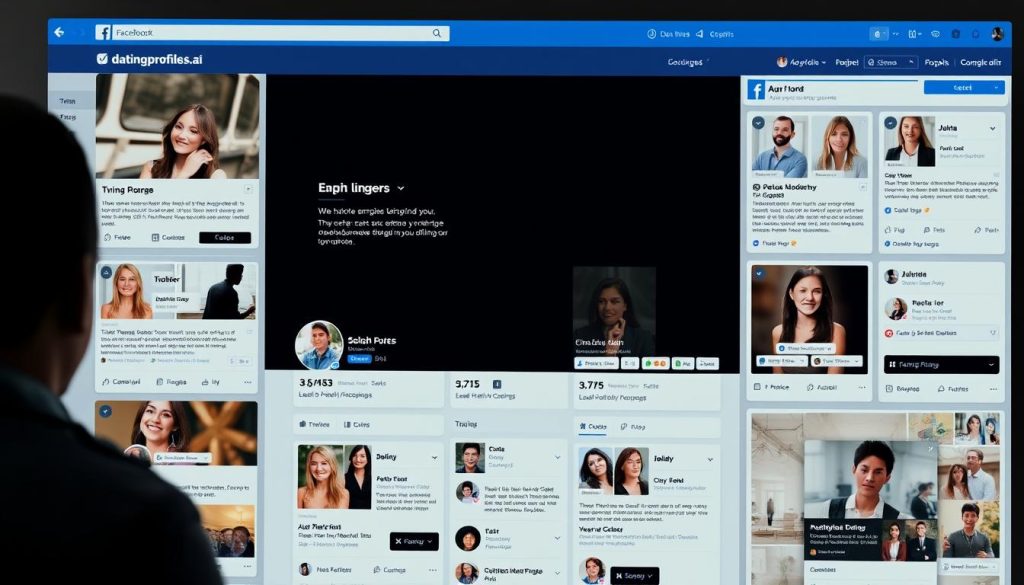Click the black button in the Tvning Rarge card
The image size is (1024, 585).
pos(225,238)
